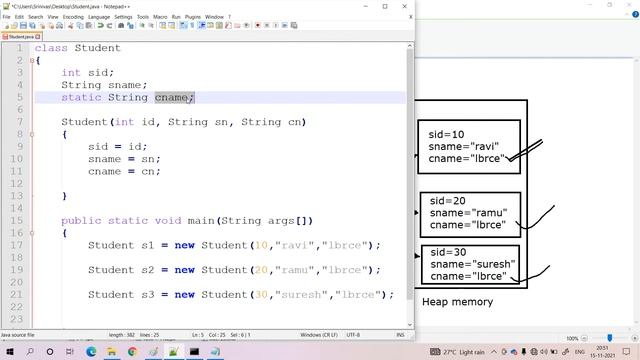Close the Student.java tab with its X

pyautogui.click(x=38, y=37)
